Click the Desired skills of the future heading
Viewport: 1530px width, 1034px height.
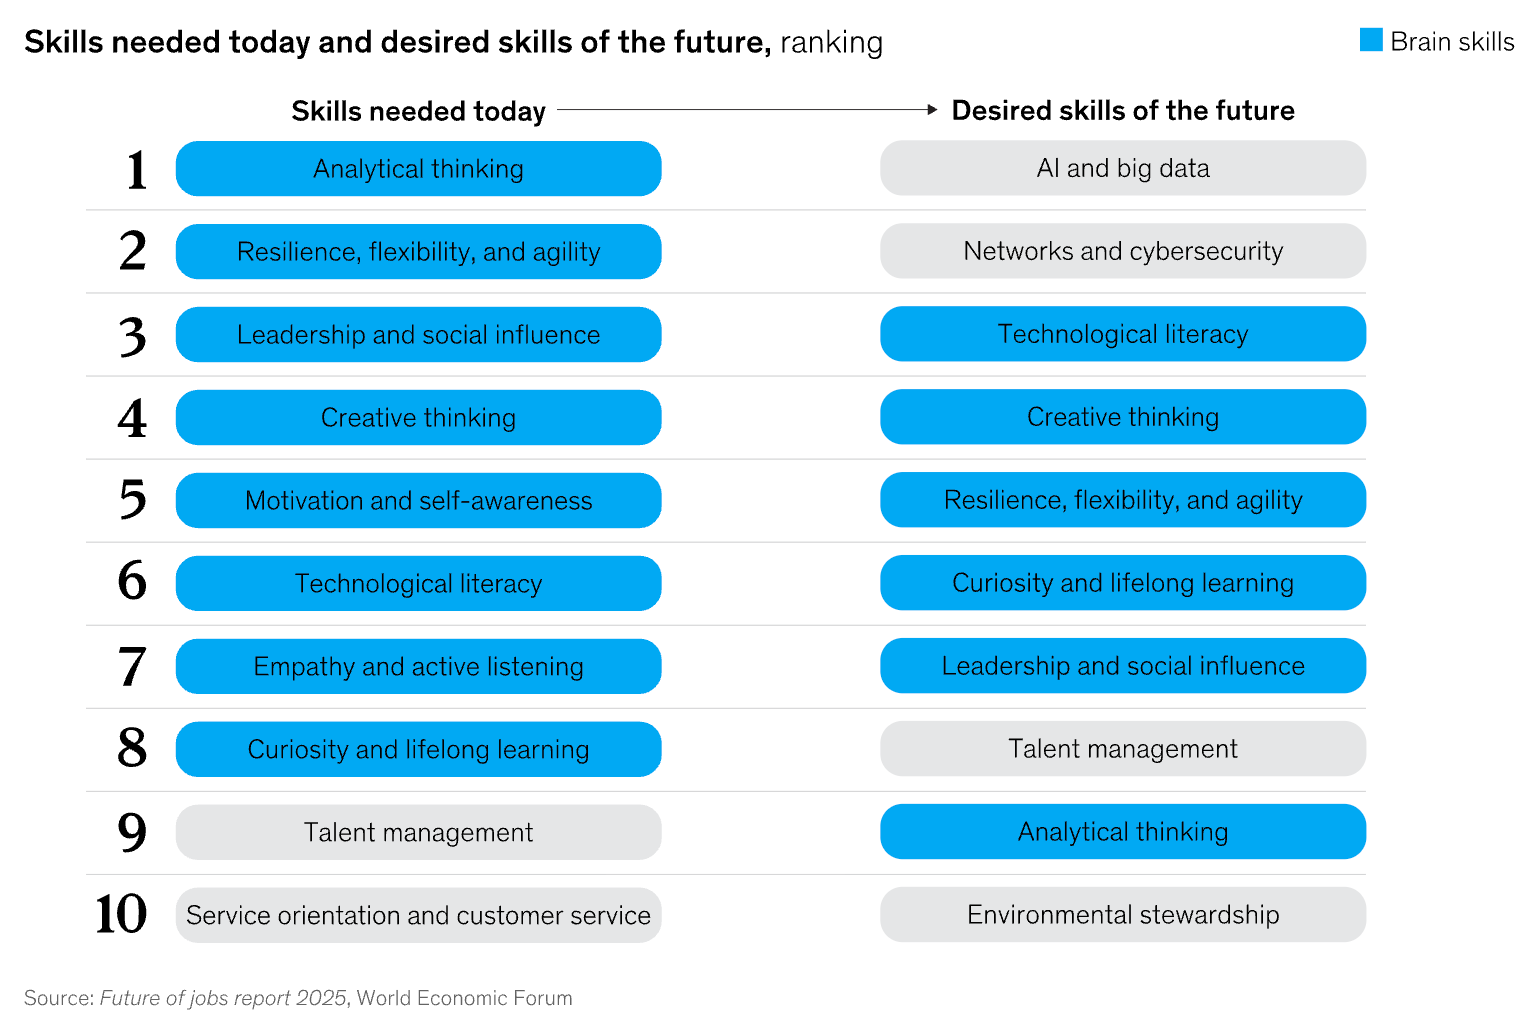[1123, 110]
